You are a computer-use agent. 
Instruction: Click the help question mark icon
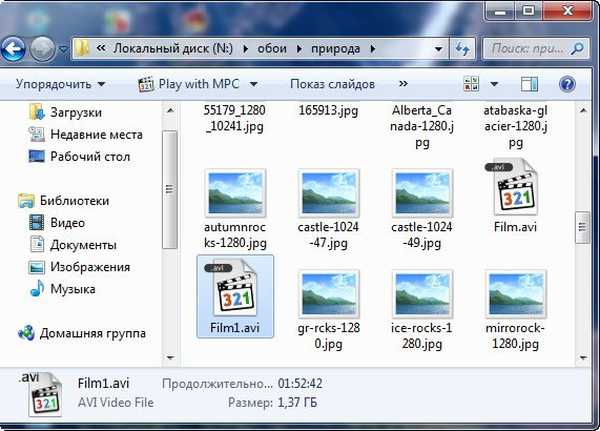pos(567,85)
